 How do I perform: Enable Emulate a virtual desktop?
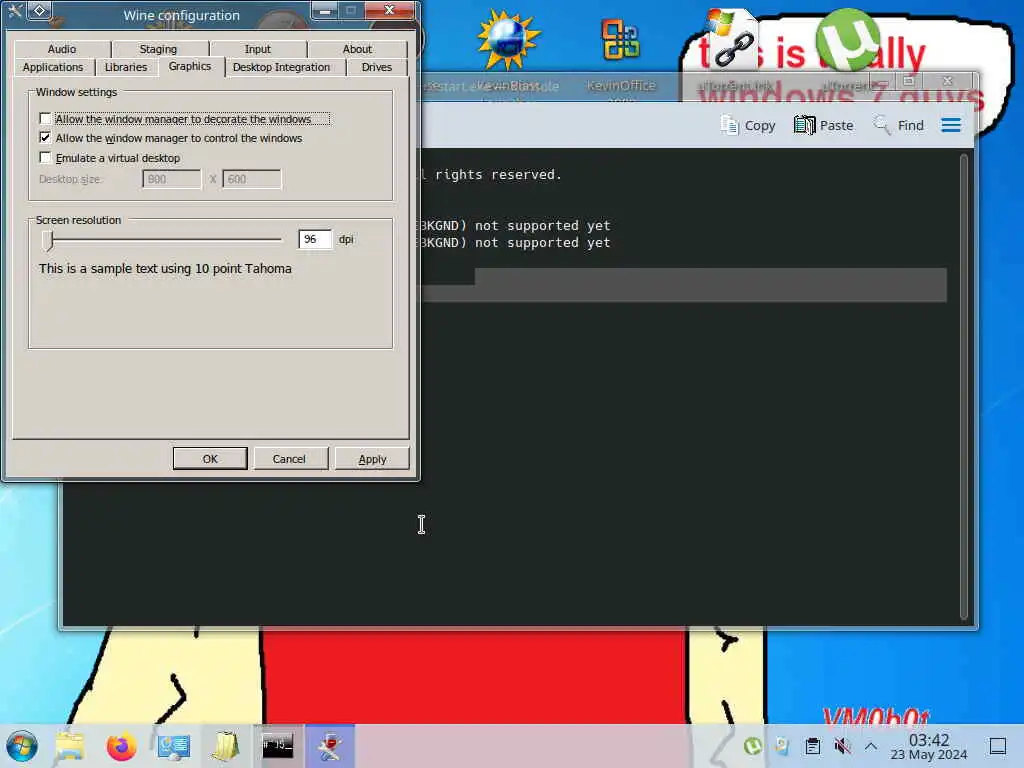[45, 157]
